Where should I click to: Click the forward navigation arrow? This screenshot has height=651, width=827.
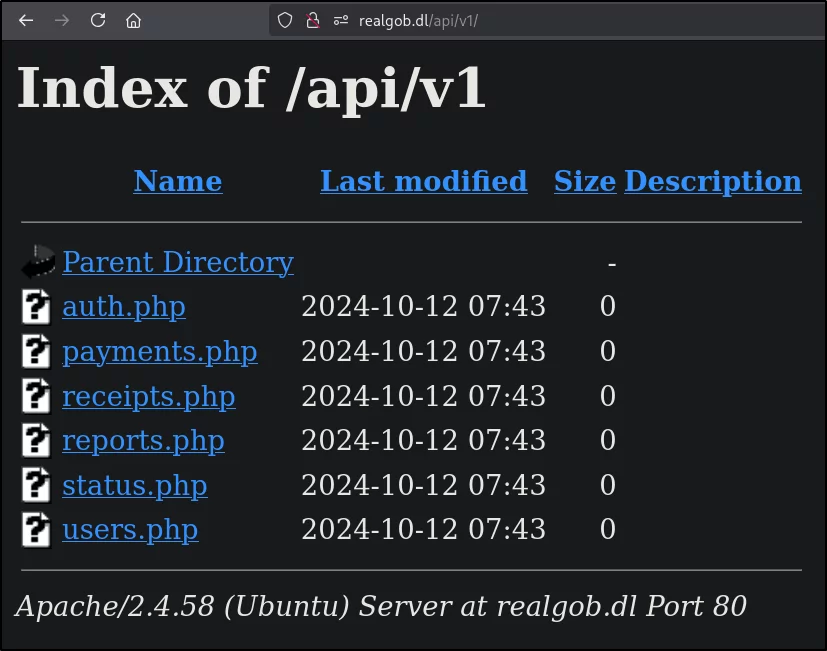click(62, 21)
